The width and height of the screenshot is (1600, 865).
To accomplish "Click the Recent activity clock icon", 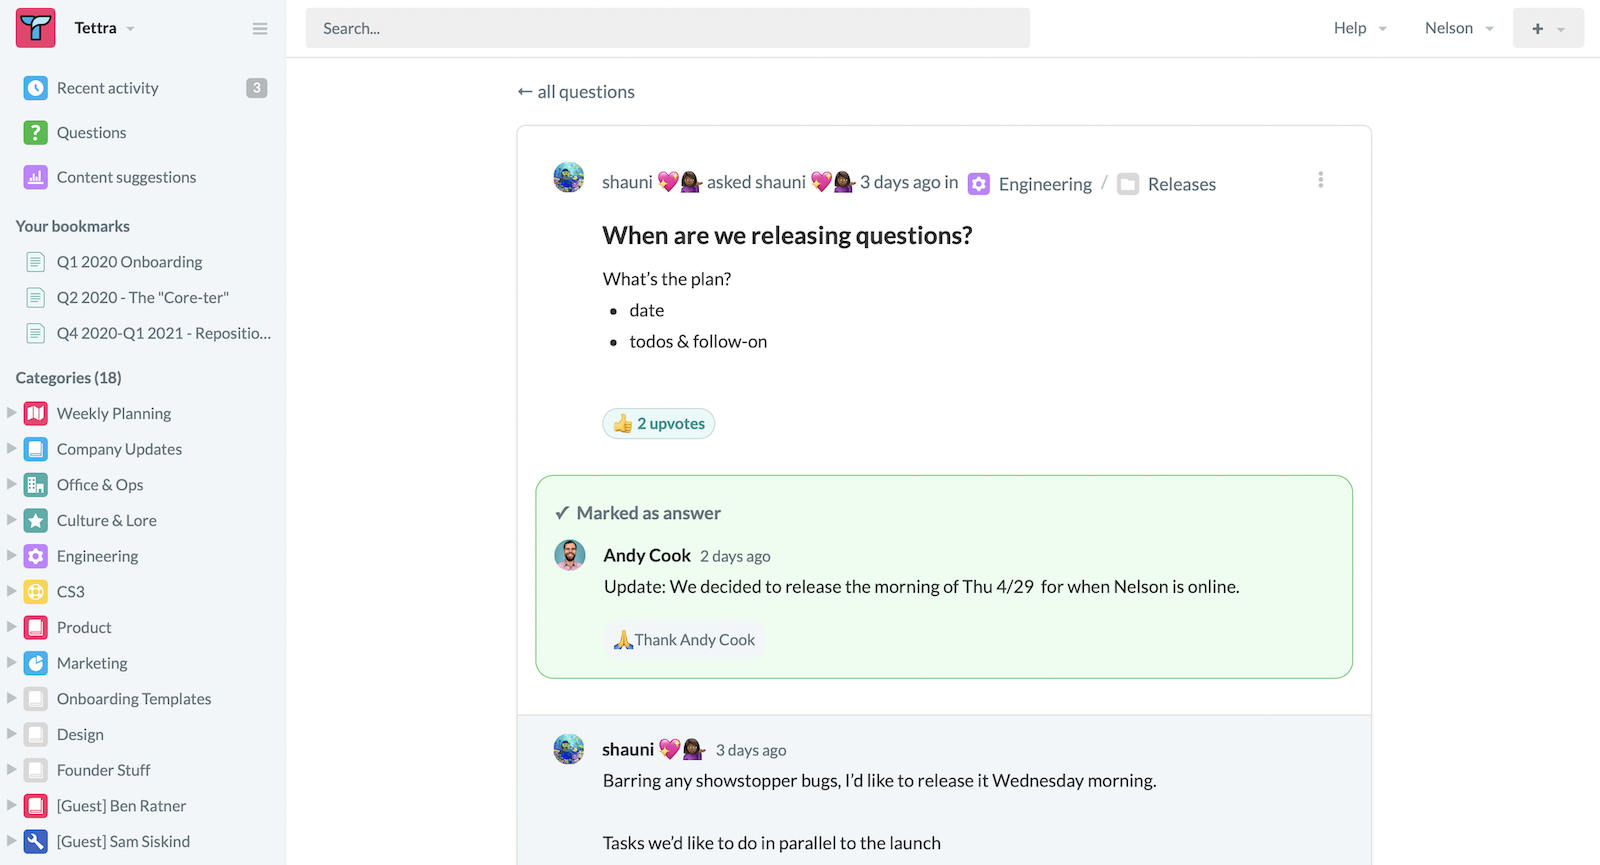I will click(36, 88).
